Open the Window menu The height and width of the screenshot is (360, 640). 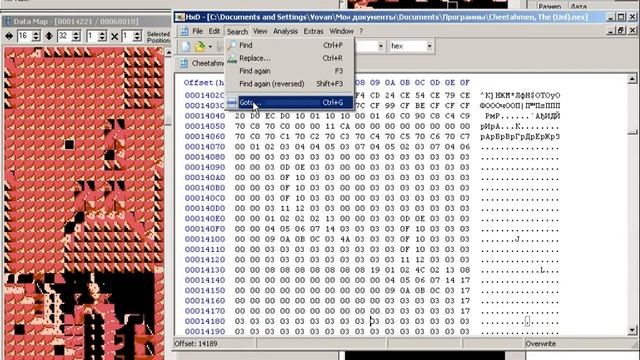coord(341,31)
